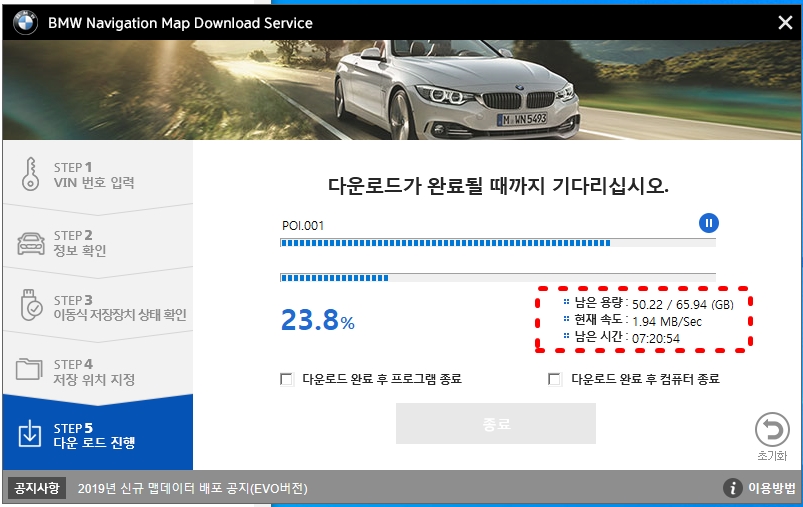Screen dimensions: 803x507
Task: Click the 초기화 reset icon
Action: click(772, 429)
